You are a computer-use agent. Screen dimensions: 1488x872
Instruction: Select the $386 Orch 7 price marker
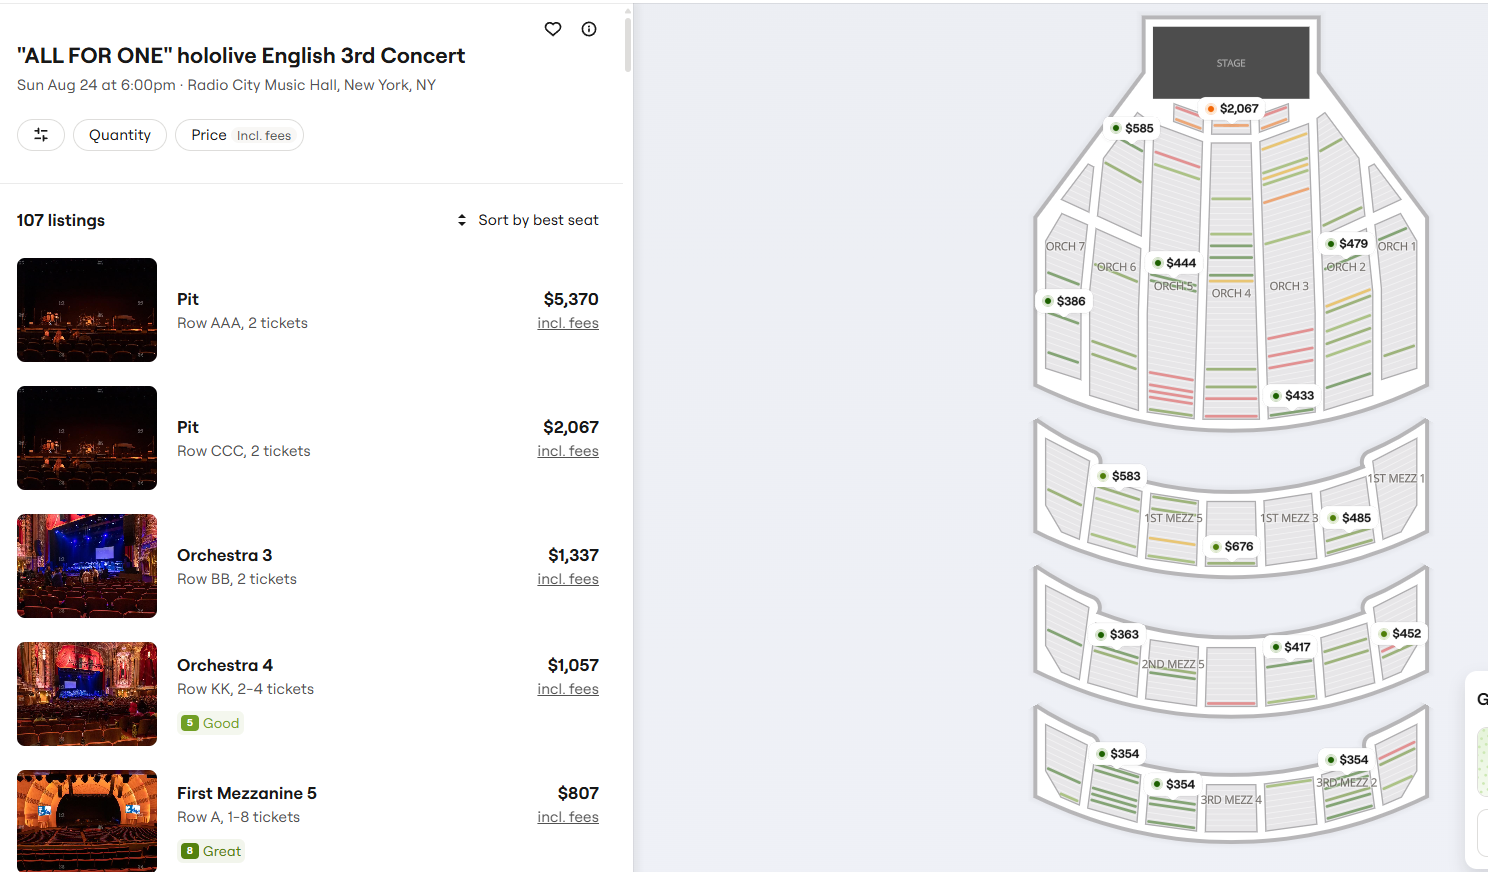pyautogui.click(x=1064, y=301)
